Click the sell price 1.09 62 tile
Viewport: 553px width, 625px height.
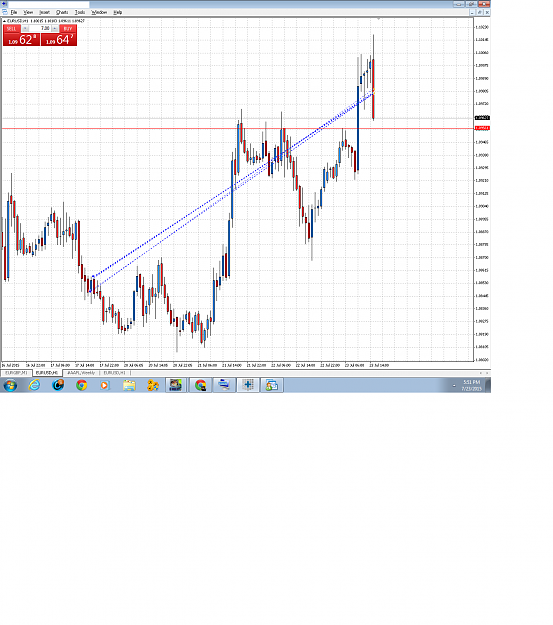click(22, 39)
